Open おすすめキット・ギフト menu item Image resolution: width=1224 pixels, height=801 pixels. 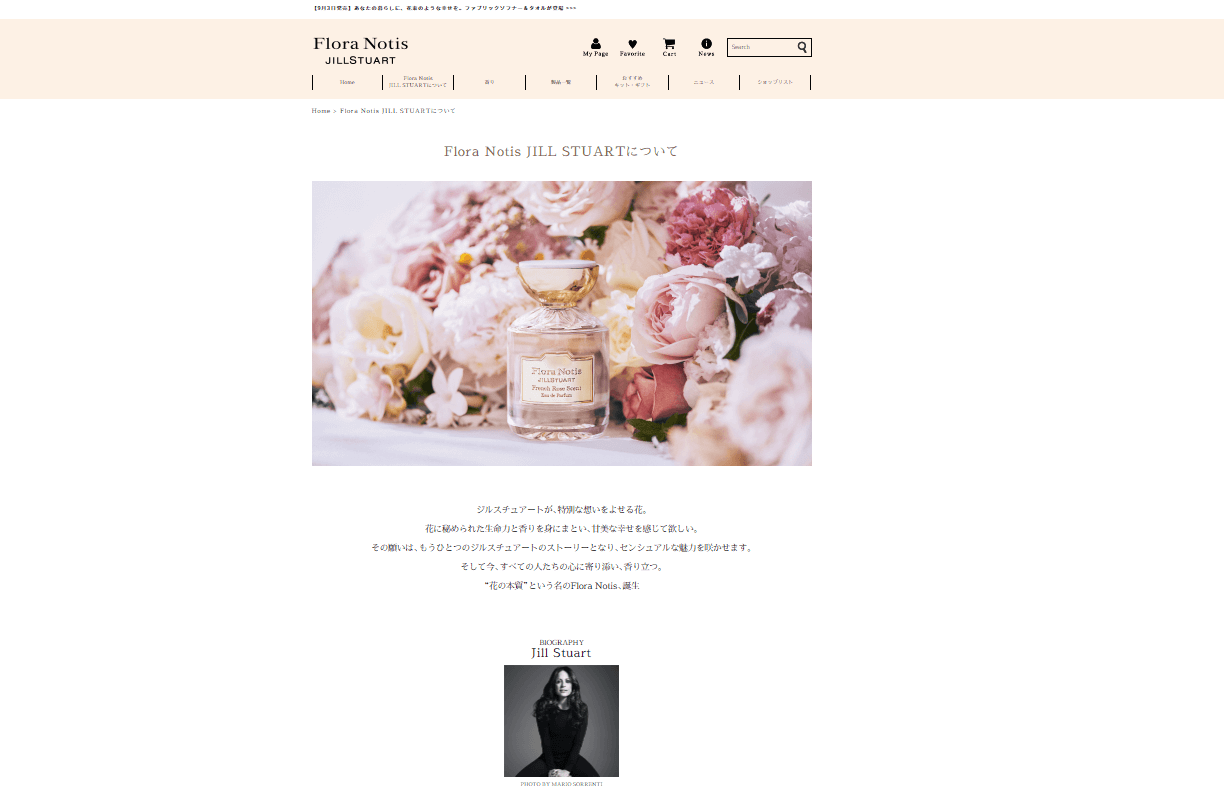pyautogui.click(x=632, y=82)
